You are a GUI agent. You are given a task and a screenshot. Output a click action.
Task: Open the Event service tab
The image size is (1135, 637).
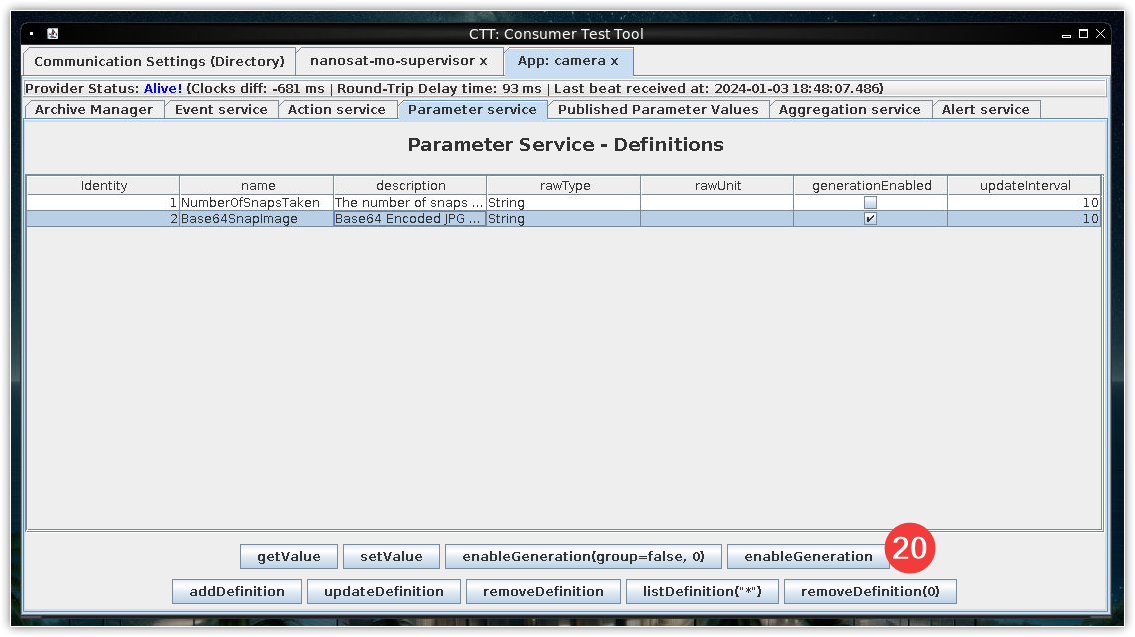221,110
